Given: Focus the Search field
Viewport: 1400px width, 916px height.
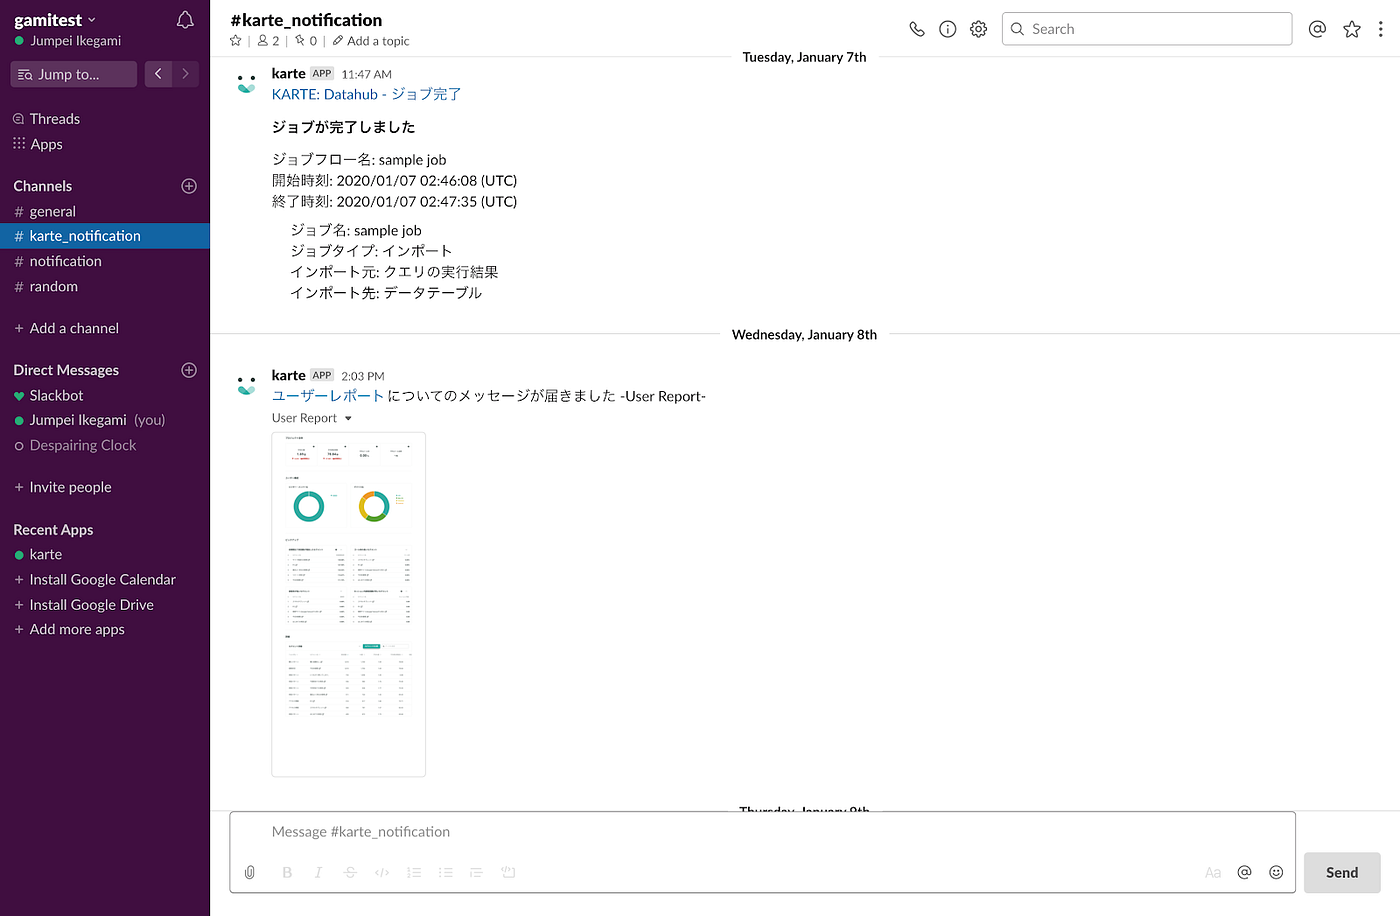Looking at the screenshot, I should (x=1147, y=29).
